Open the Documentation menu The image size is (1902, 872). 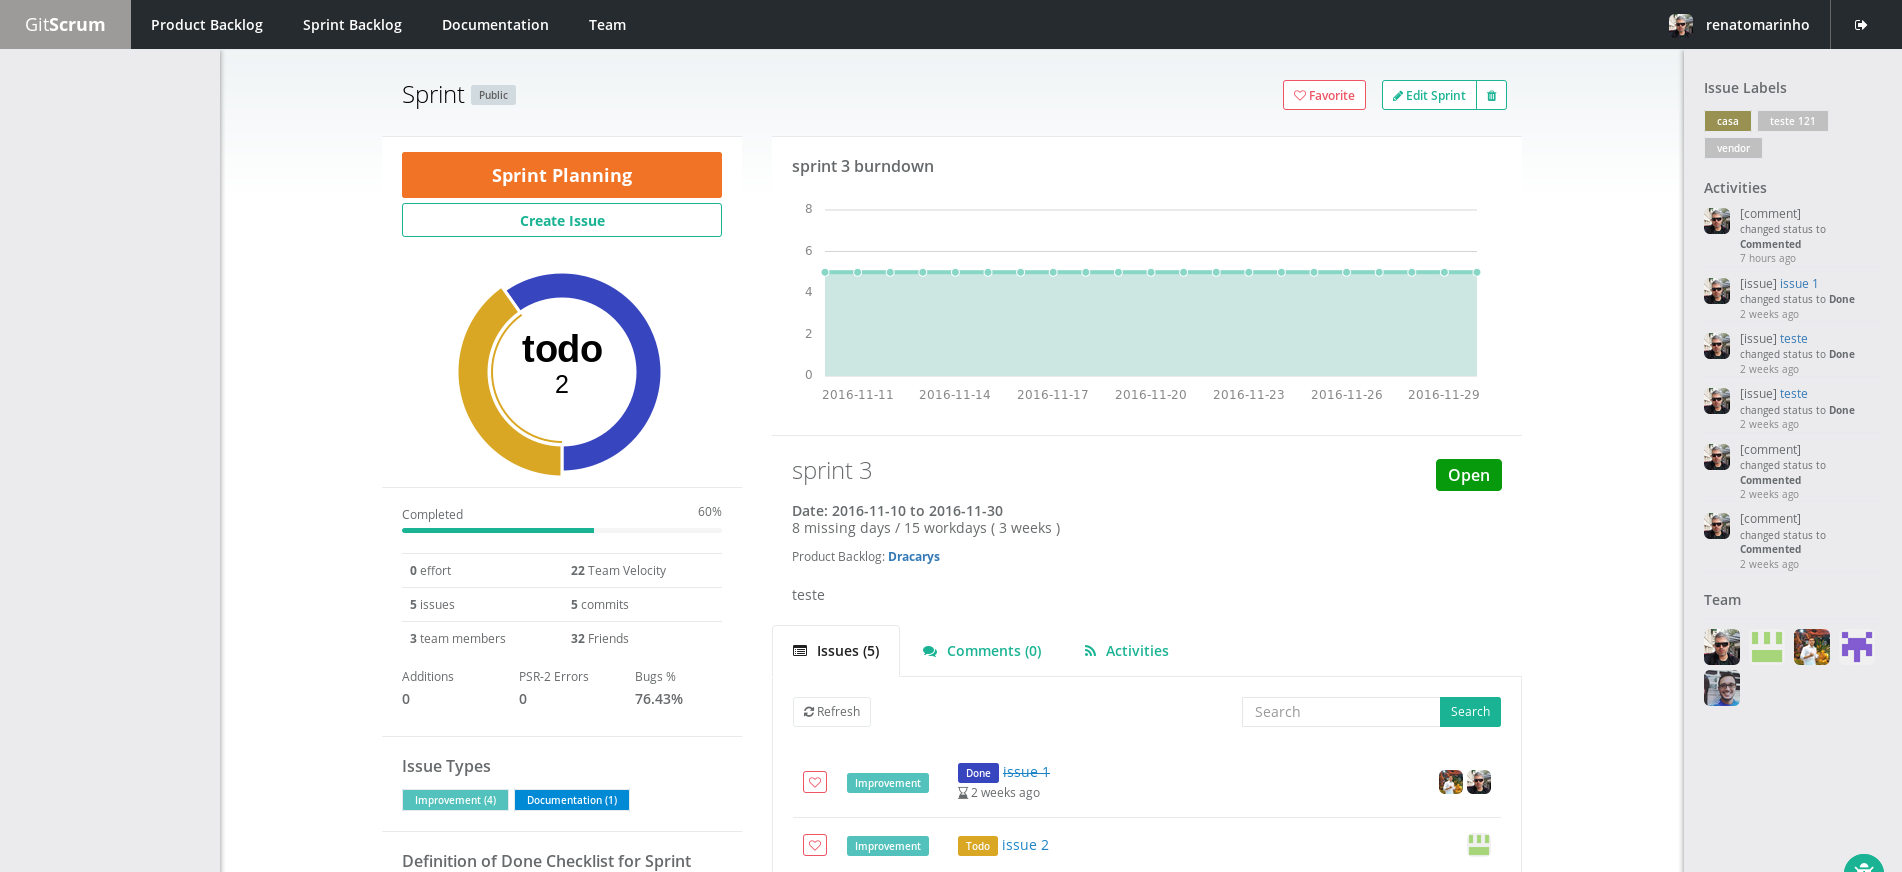(495, 25)
